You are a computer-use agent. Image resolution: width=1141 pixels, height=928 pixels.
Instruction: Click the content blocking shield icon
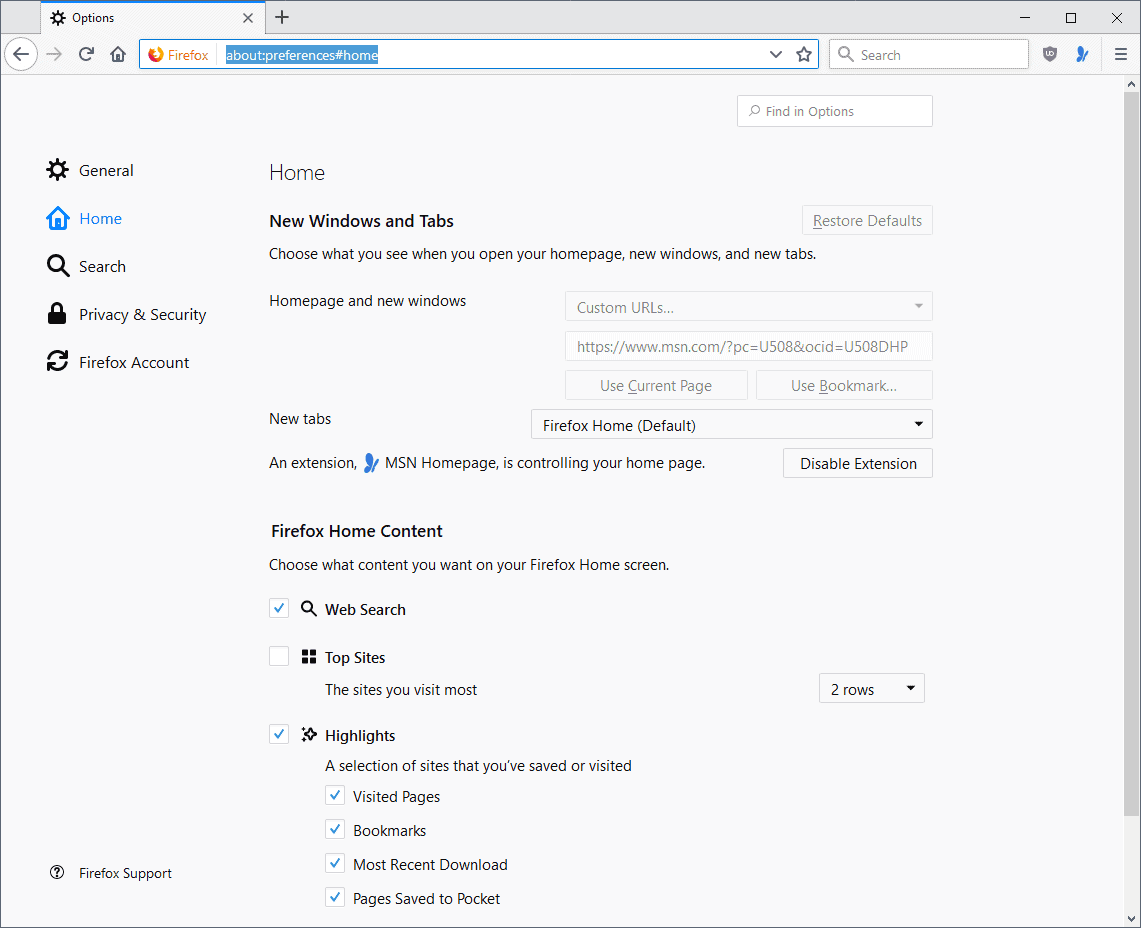(x=1049, y=54)
